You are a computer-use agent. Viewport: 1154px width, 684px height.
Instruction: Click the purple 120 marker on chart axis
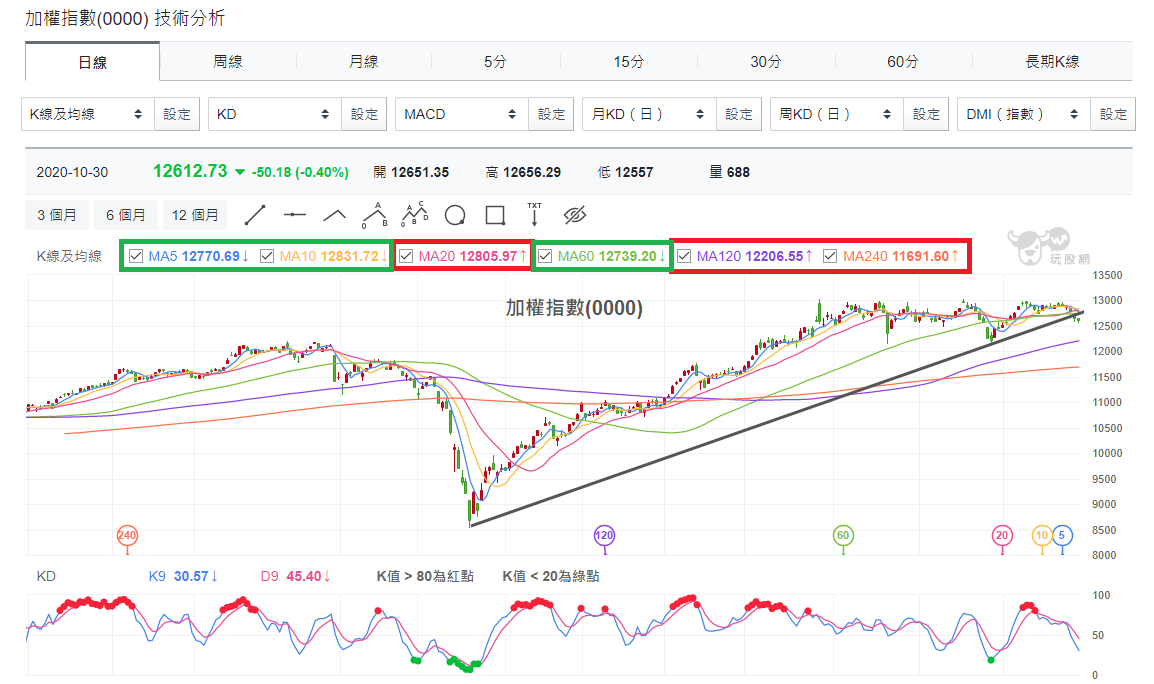pos(604,536)
